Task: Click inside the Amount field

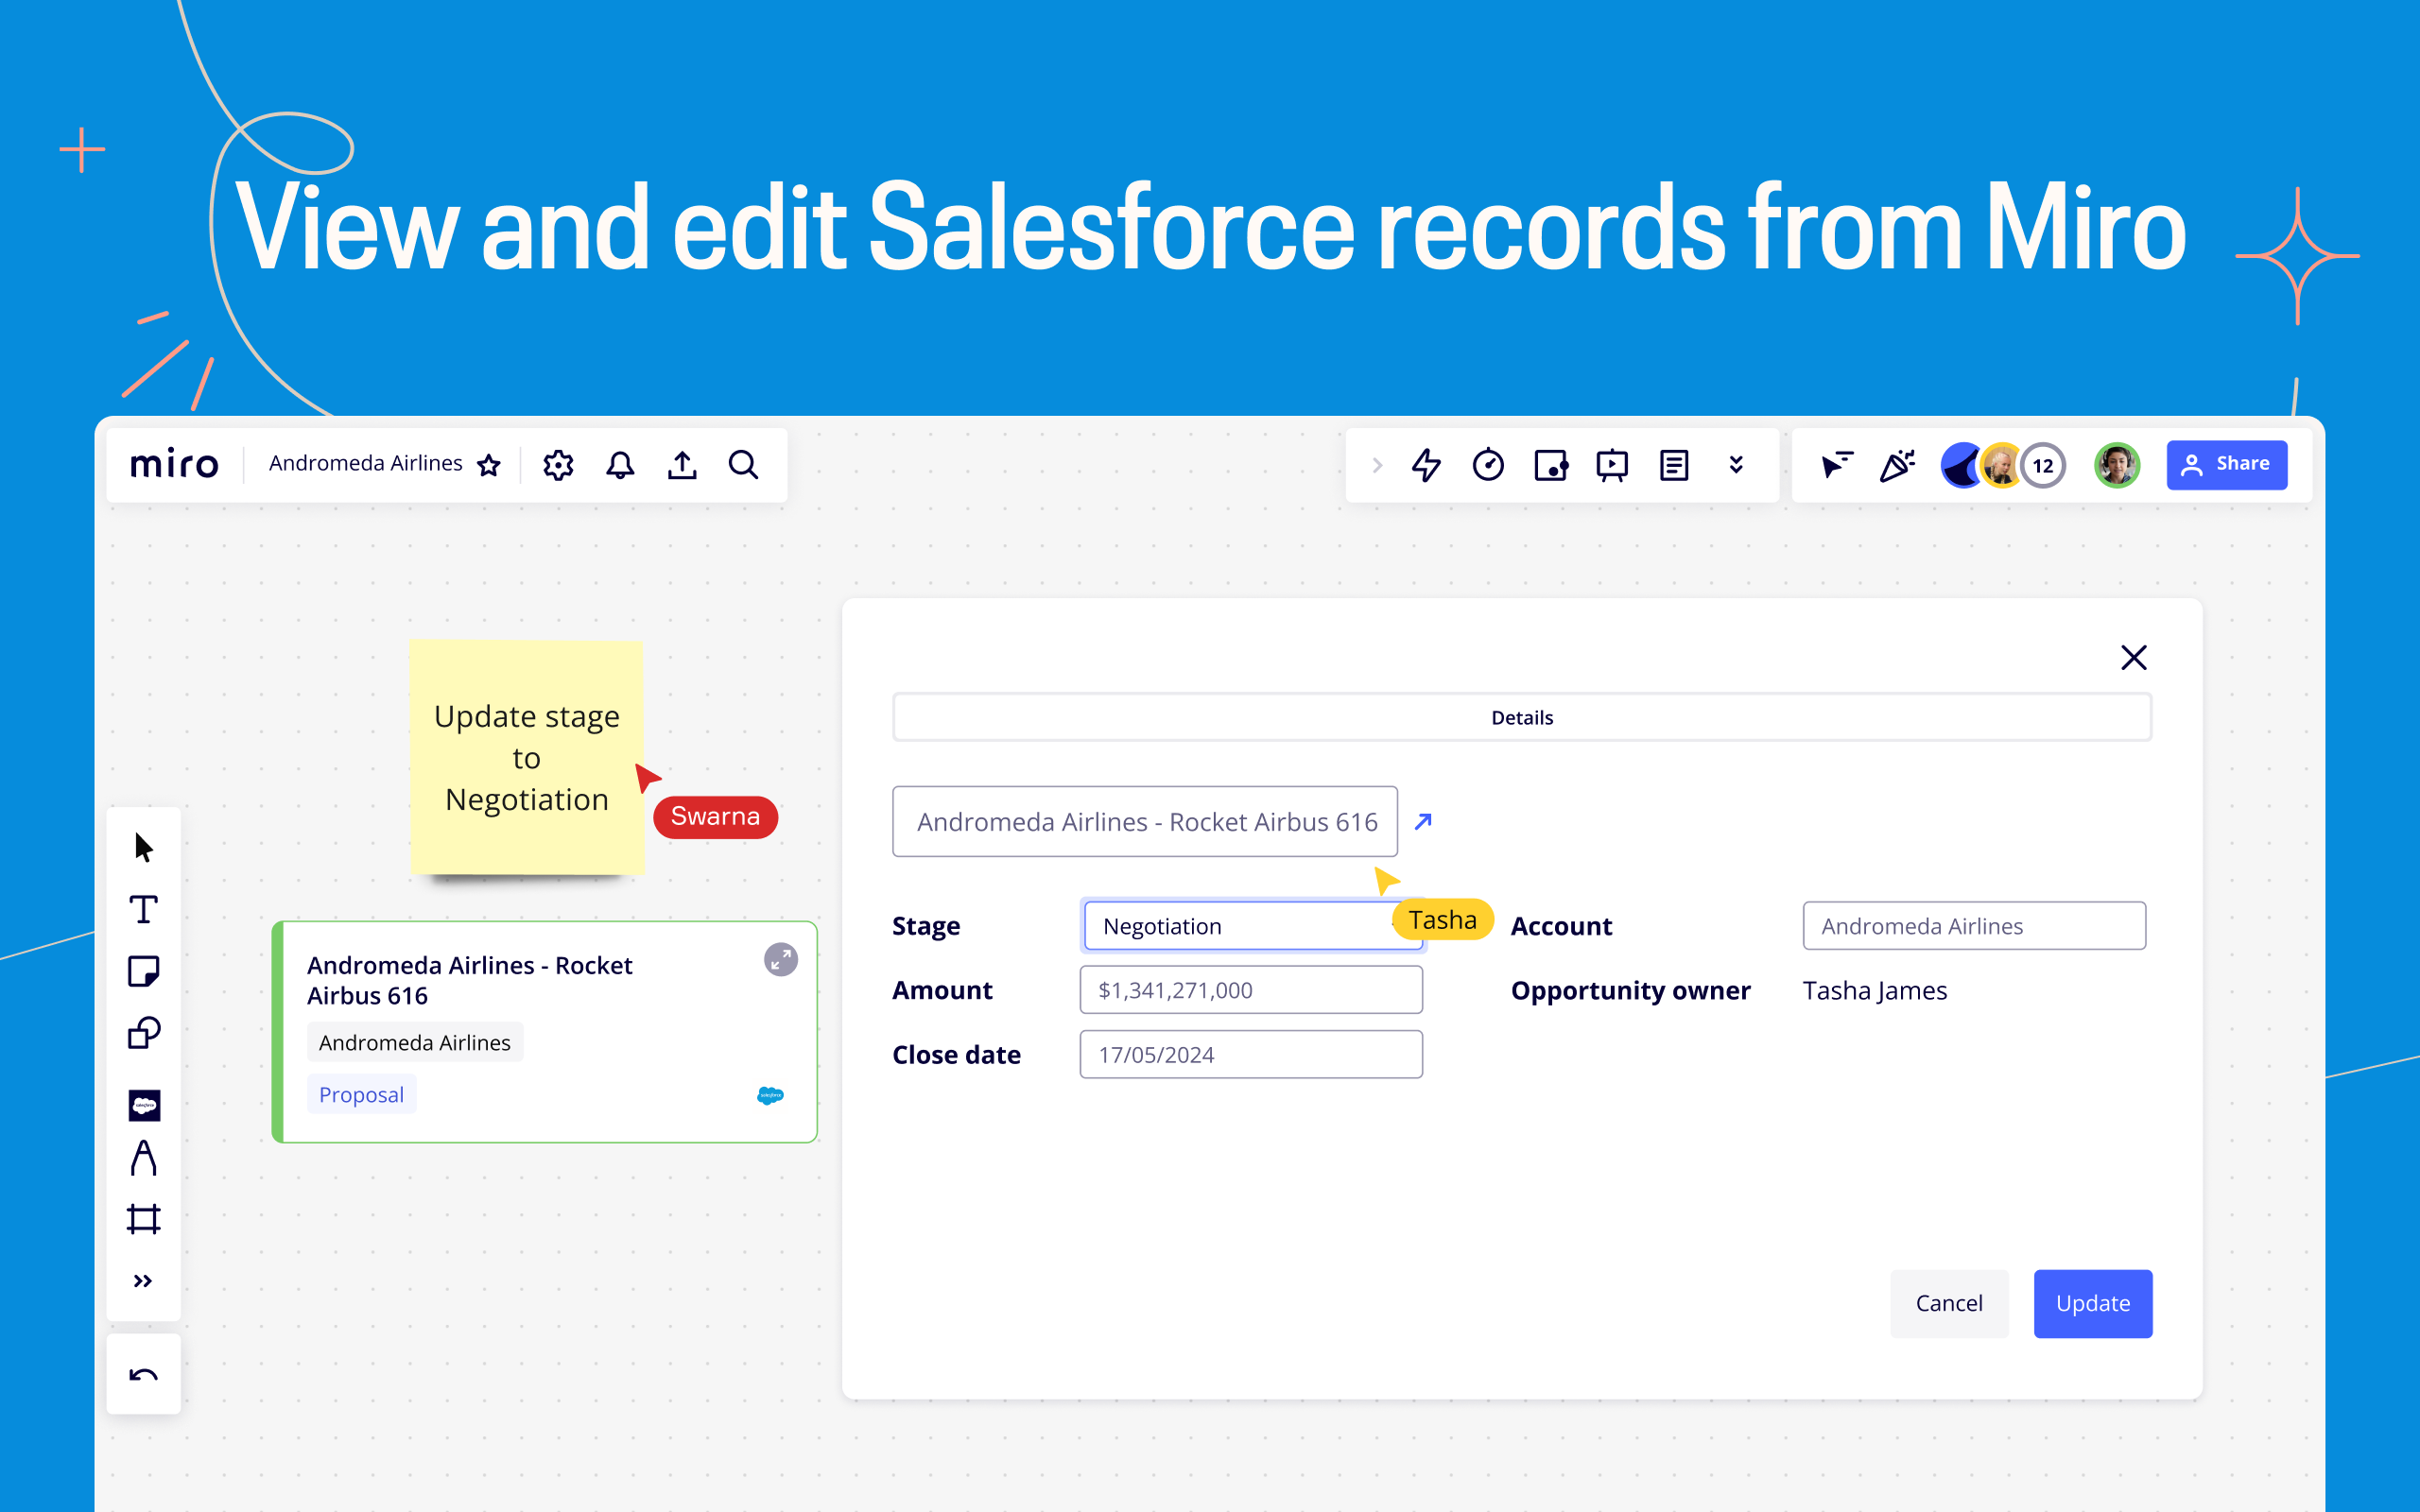Action: pos(1251,990)
